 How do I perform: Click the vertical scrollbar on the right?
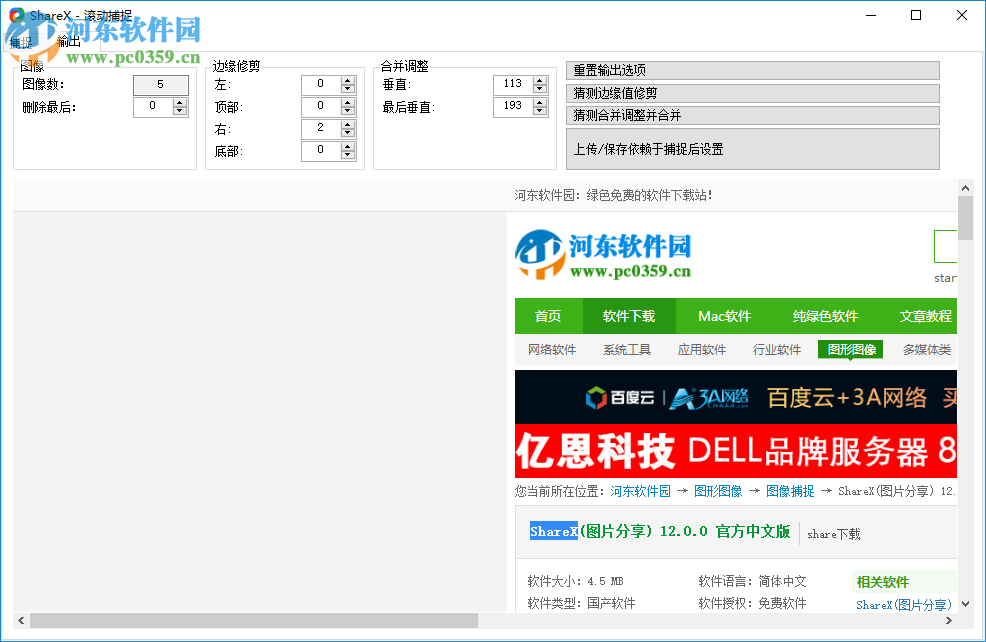965,218
